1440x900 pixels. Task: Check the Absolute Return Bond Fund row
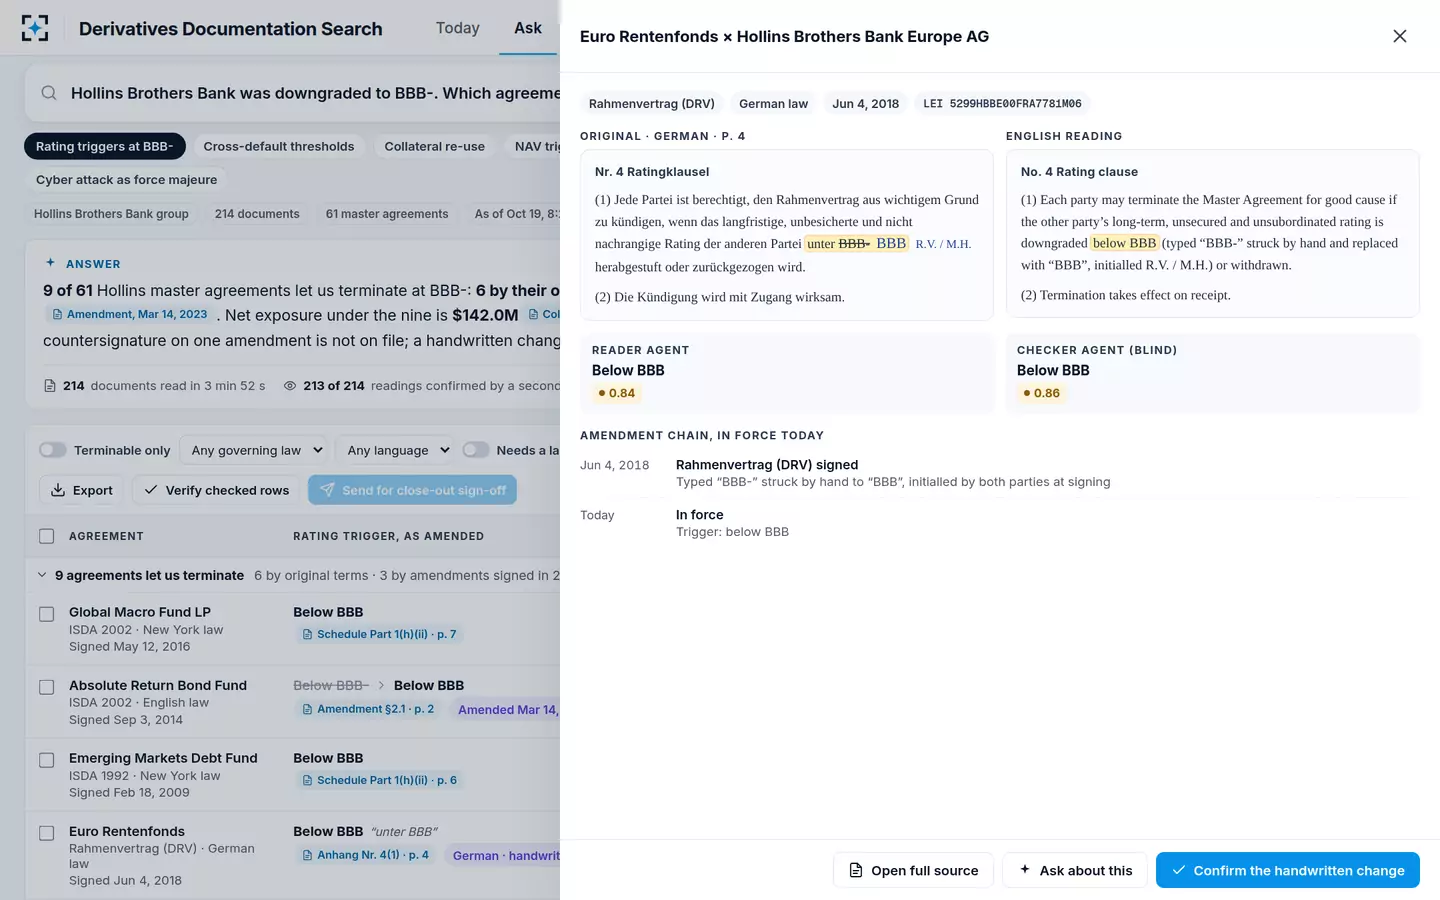coord(47,687)
